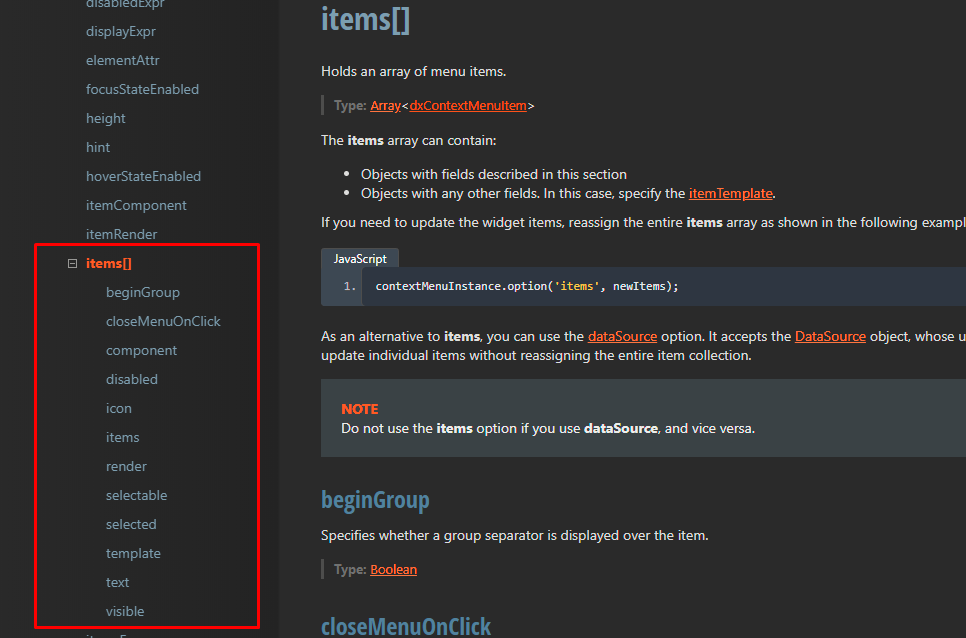
Task: Switch to the JavaScript code tab
Action: (x=359, y=257)
